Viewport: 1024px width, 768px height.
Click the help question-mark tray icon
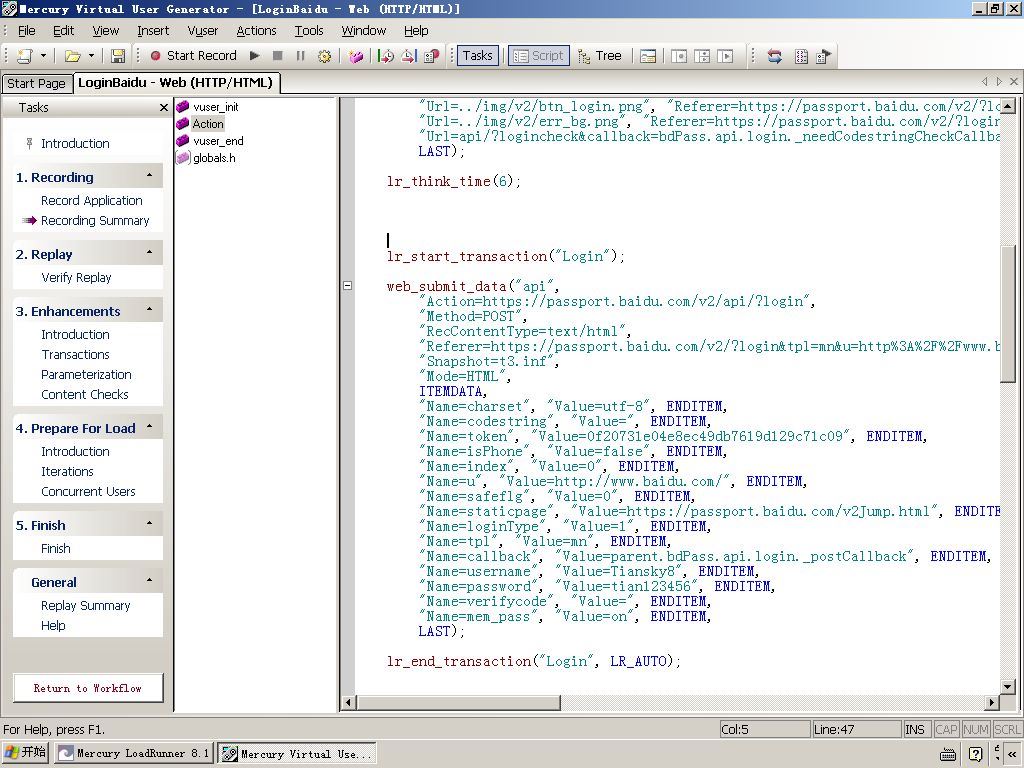tap(976, 754)
